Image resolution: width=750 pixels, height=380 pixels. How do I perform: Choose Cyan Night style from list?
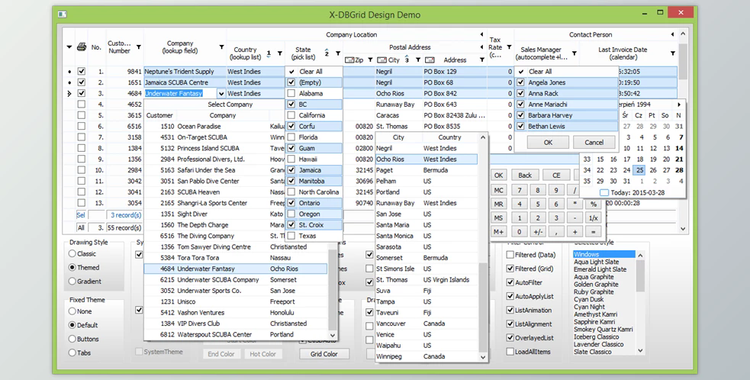point(589,307)
